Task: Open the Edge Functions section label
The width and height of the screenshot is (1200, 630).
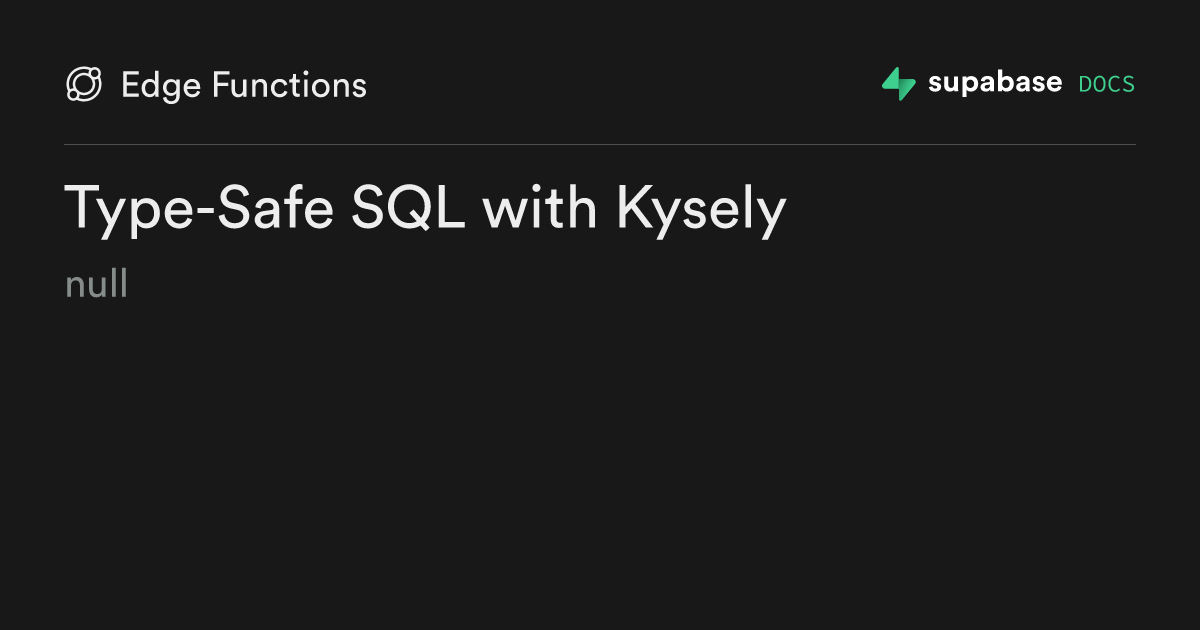Action: coord(244,85)
